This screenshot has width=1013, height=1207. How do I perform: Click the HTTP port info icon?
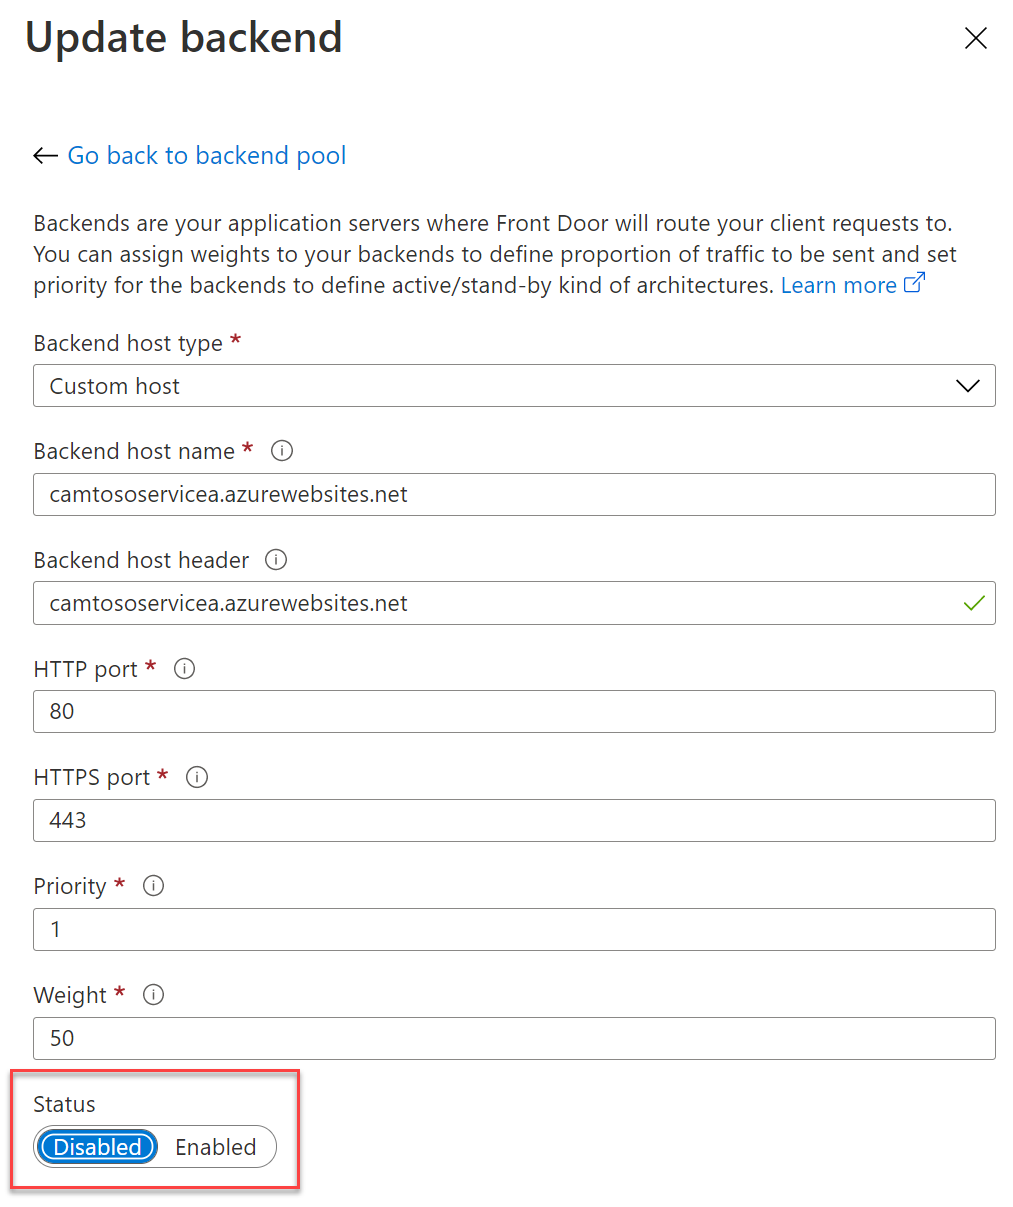point(184,669)
